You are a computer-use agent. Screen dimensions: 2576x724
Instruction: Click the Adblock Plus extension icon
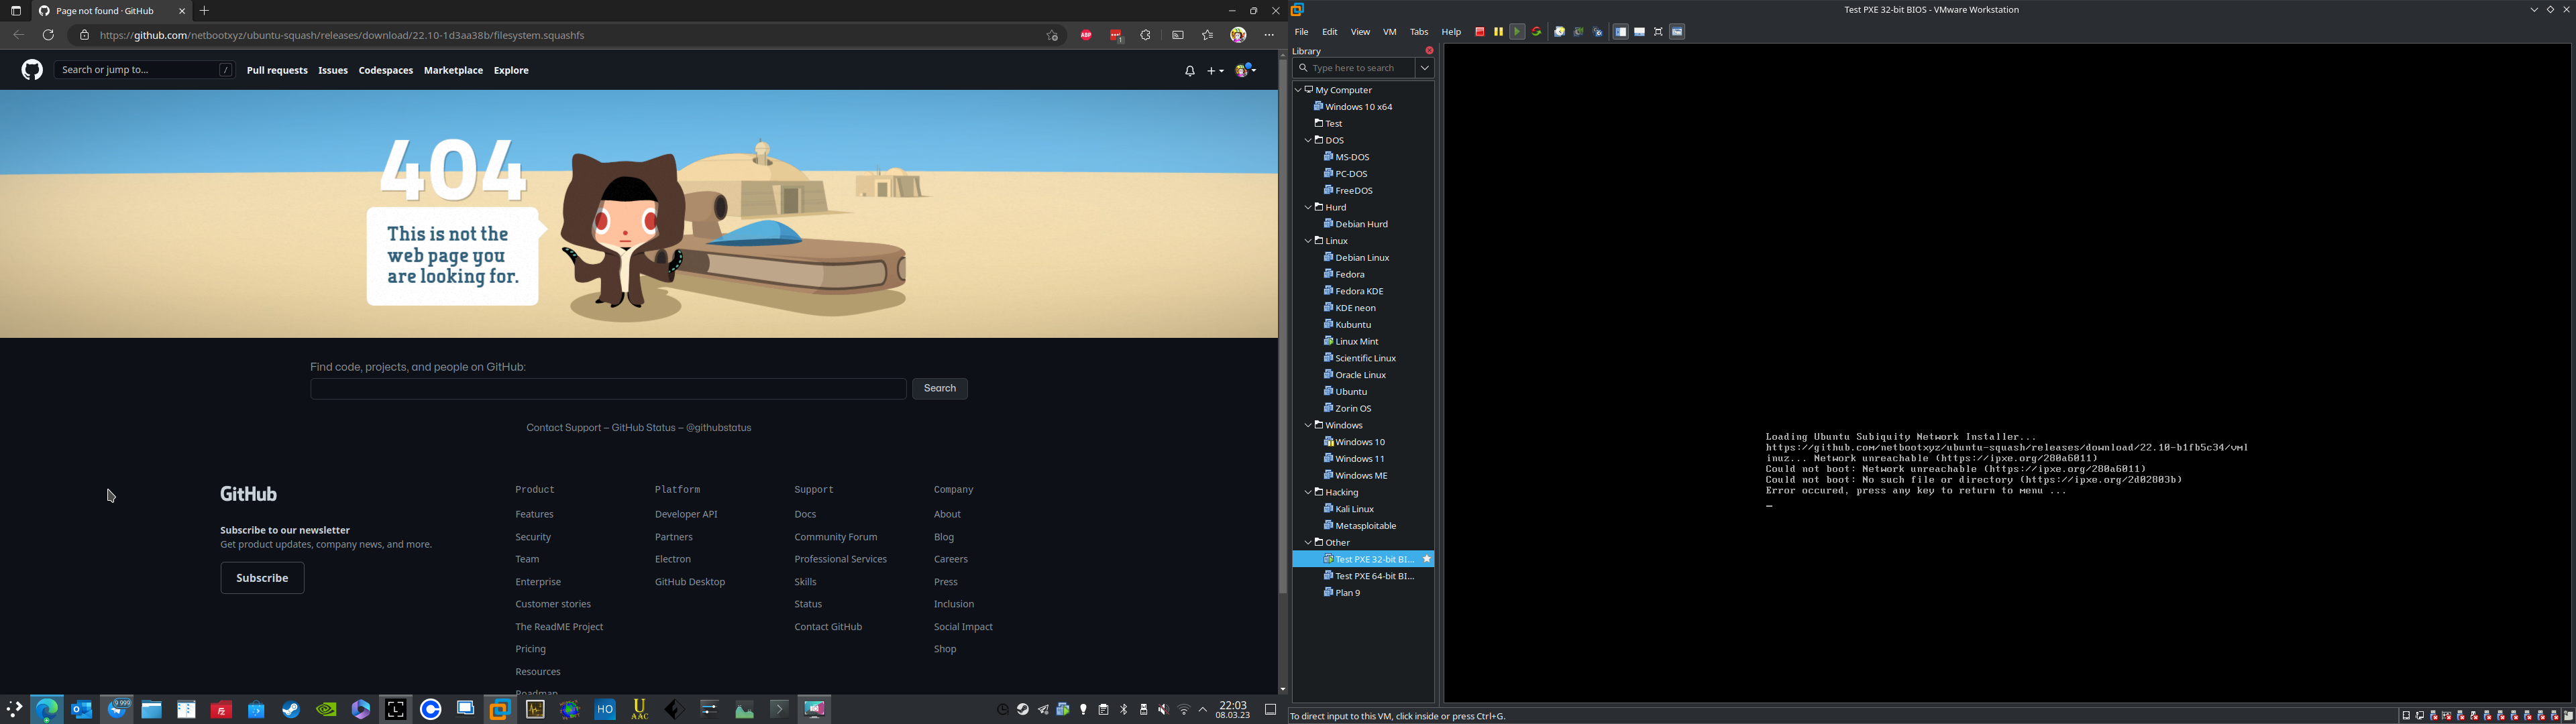coord(1085,35)
